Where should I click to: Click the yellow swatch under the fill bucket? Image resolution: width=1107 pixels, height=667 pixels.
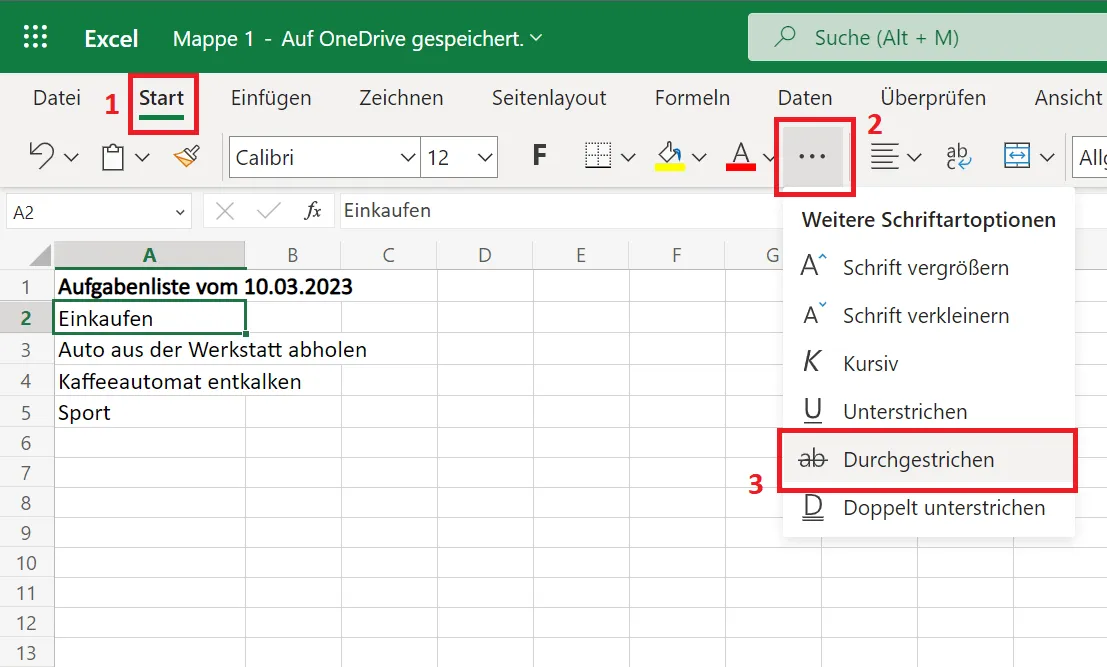tap(670, 167)
